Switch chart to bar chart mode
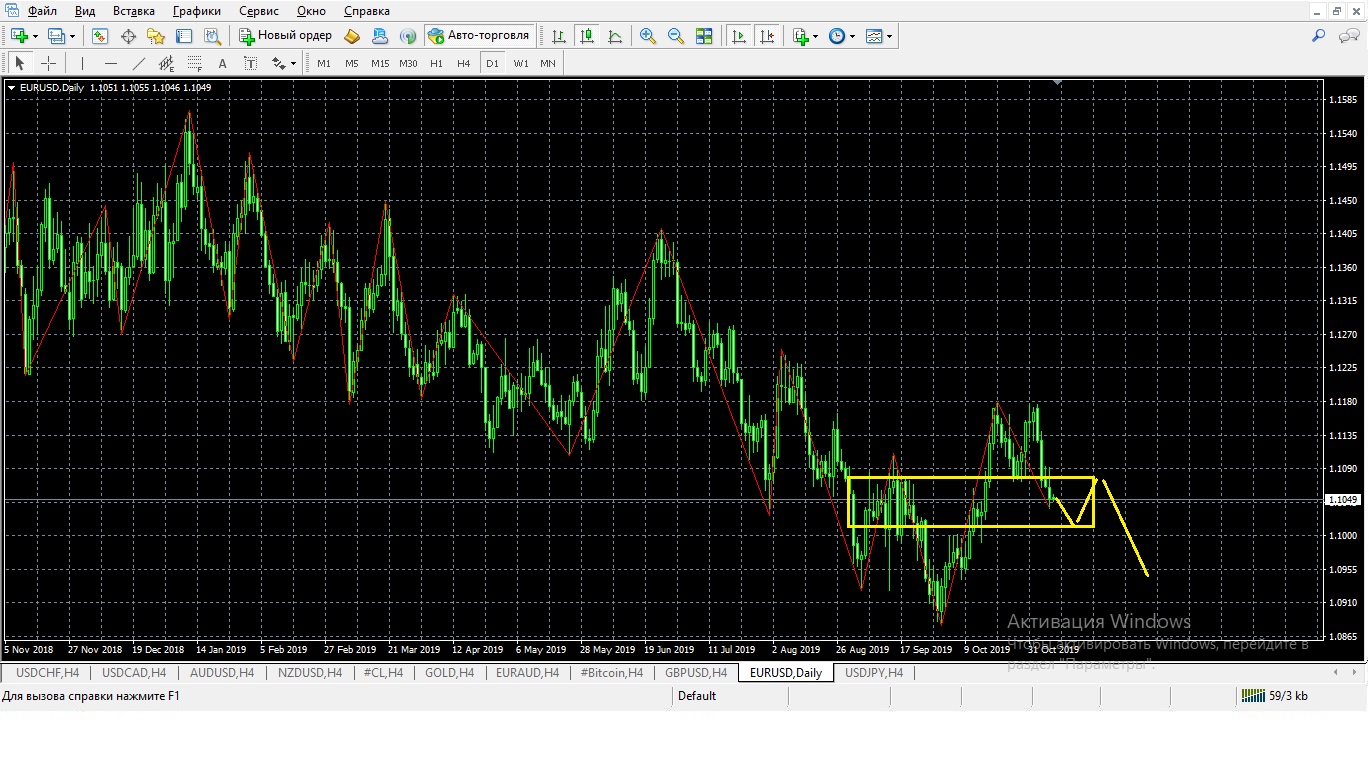Viewport: 1369px width, 768px height. pyautogui.click(x=559, y=36)
